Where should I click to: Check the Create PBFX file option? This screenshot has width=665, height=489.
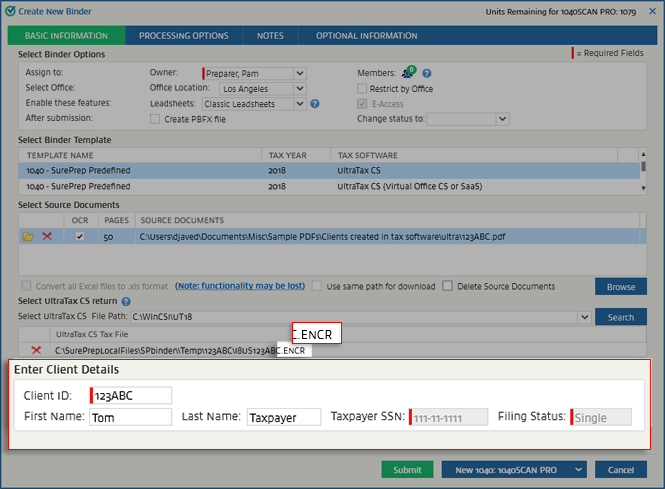155,118
